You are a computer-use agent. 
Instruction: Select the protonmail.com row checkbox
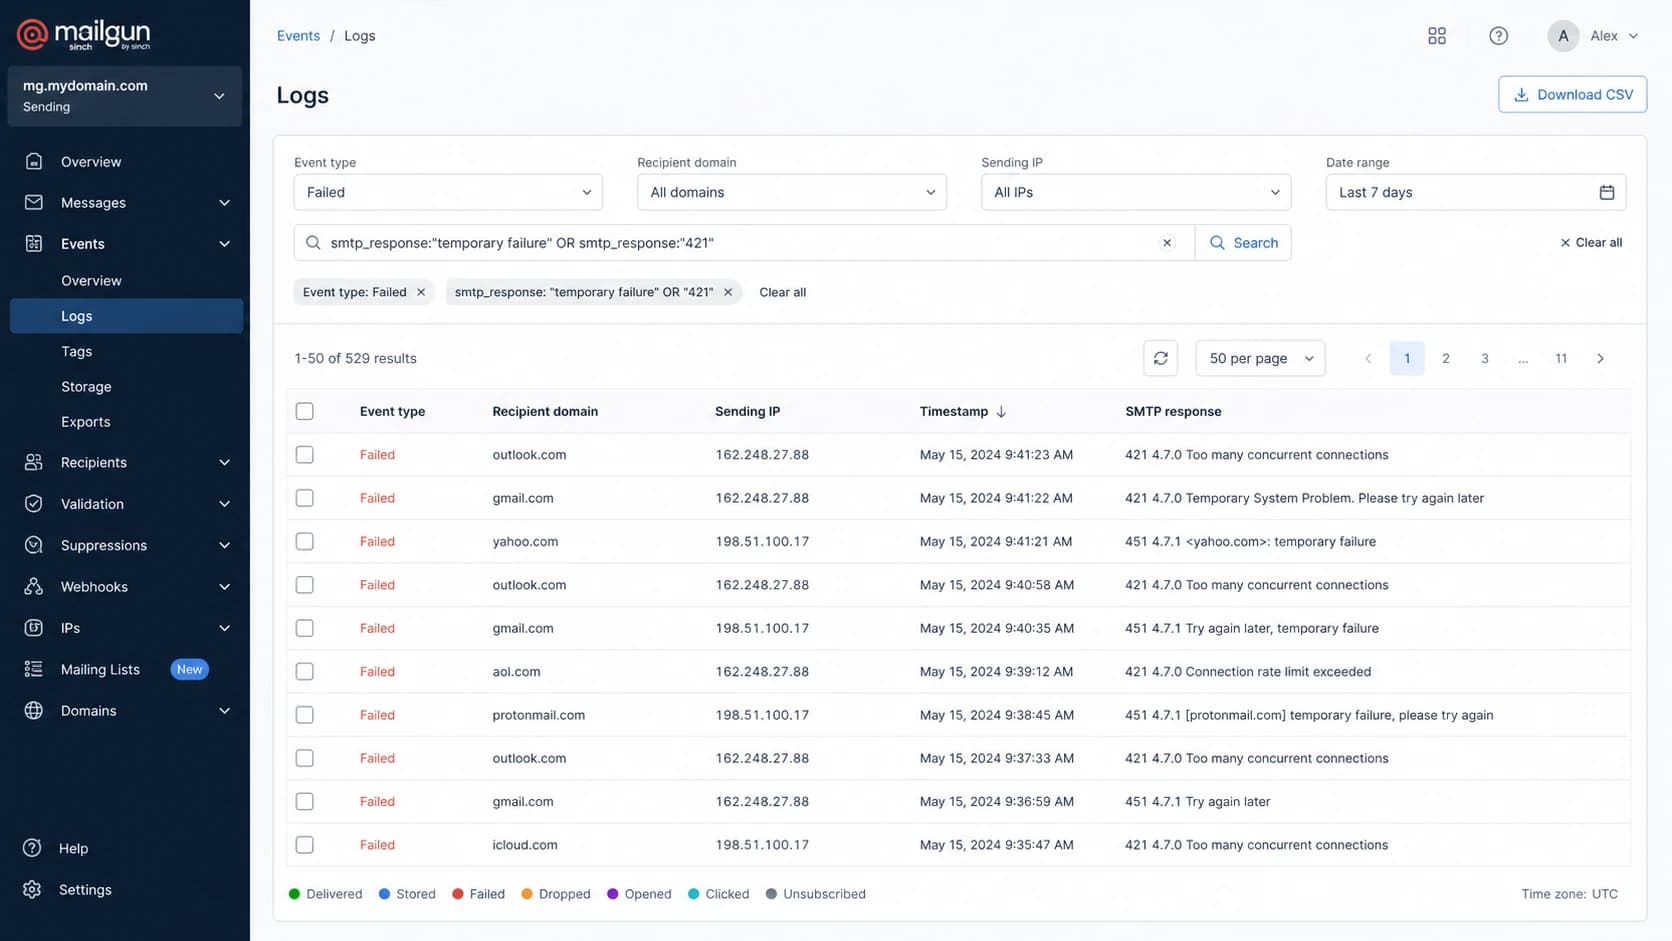(305, 715)
